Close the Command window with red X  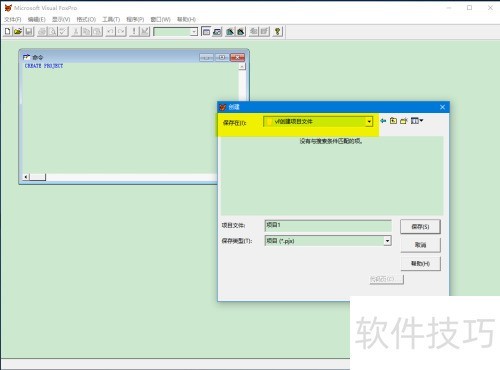point(237,58)
